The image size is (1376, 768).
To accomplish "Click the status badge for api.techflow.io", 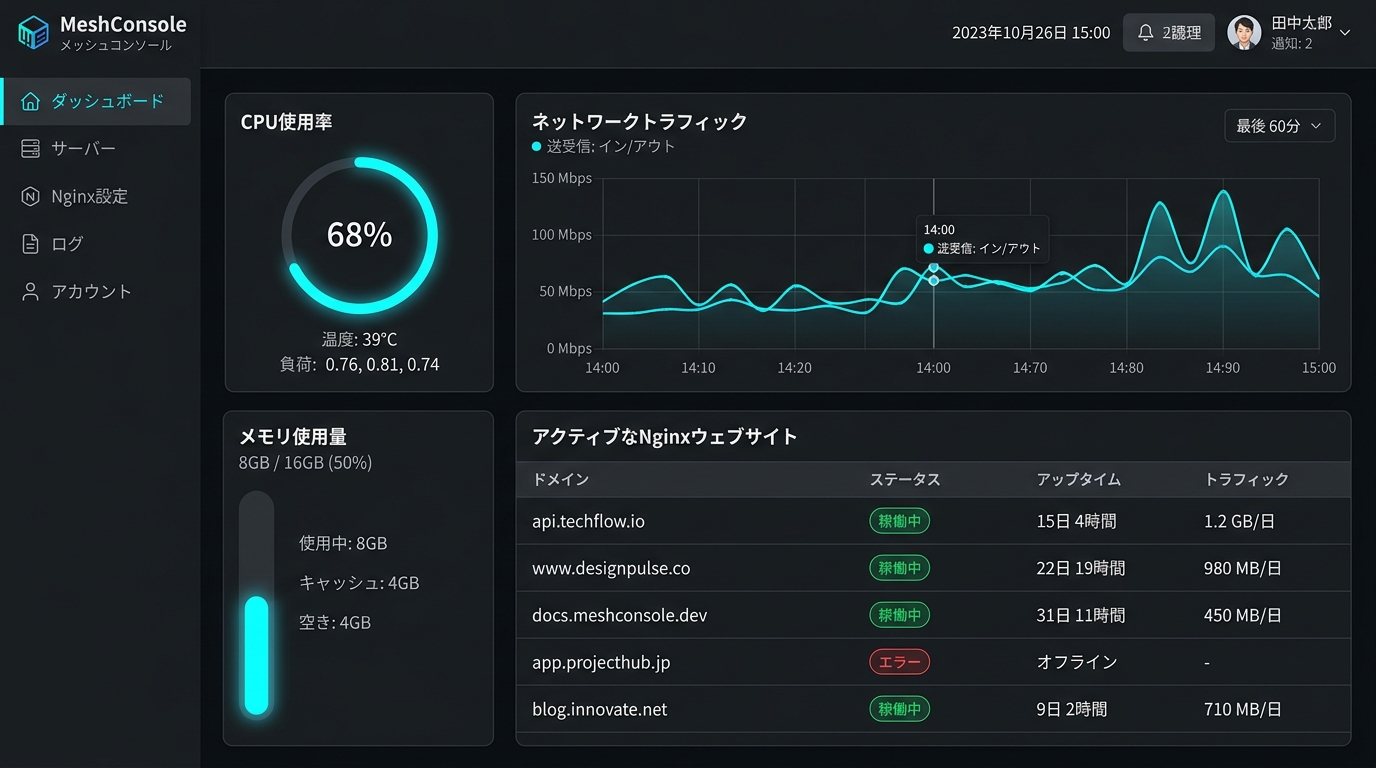I will tap(899, 521).
